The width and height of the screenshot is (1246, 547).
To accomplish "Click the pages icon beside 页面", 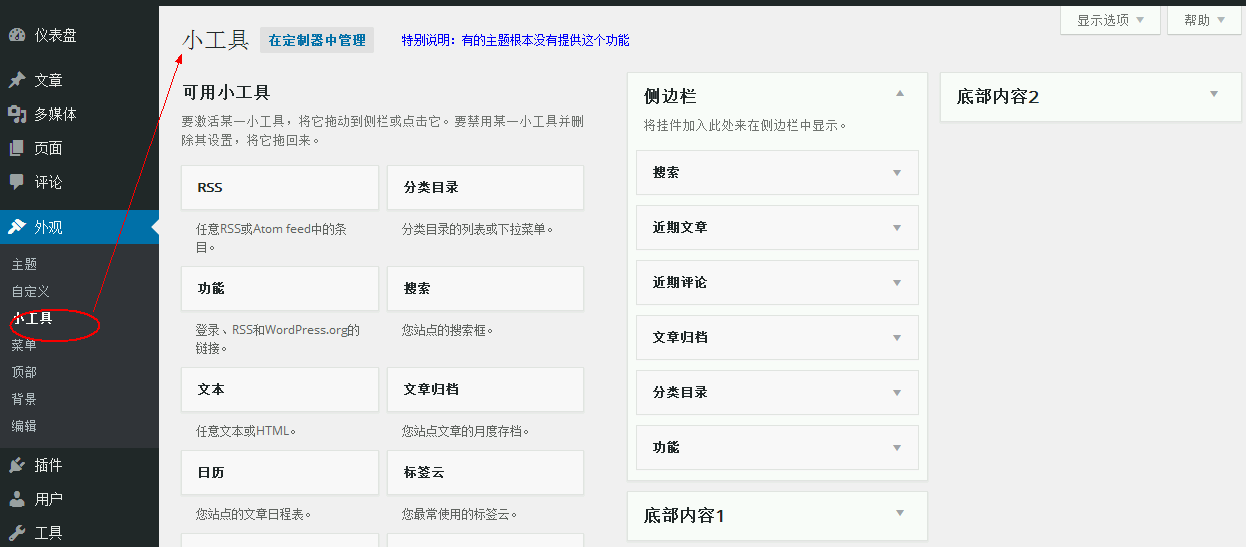I will click(x=17, y=148).
